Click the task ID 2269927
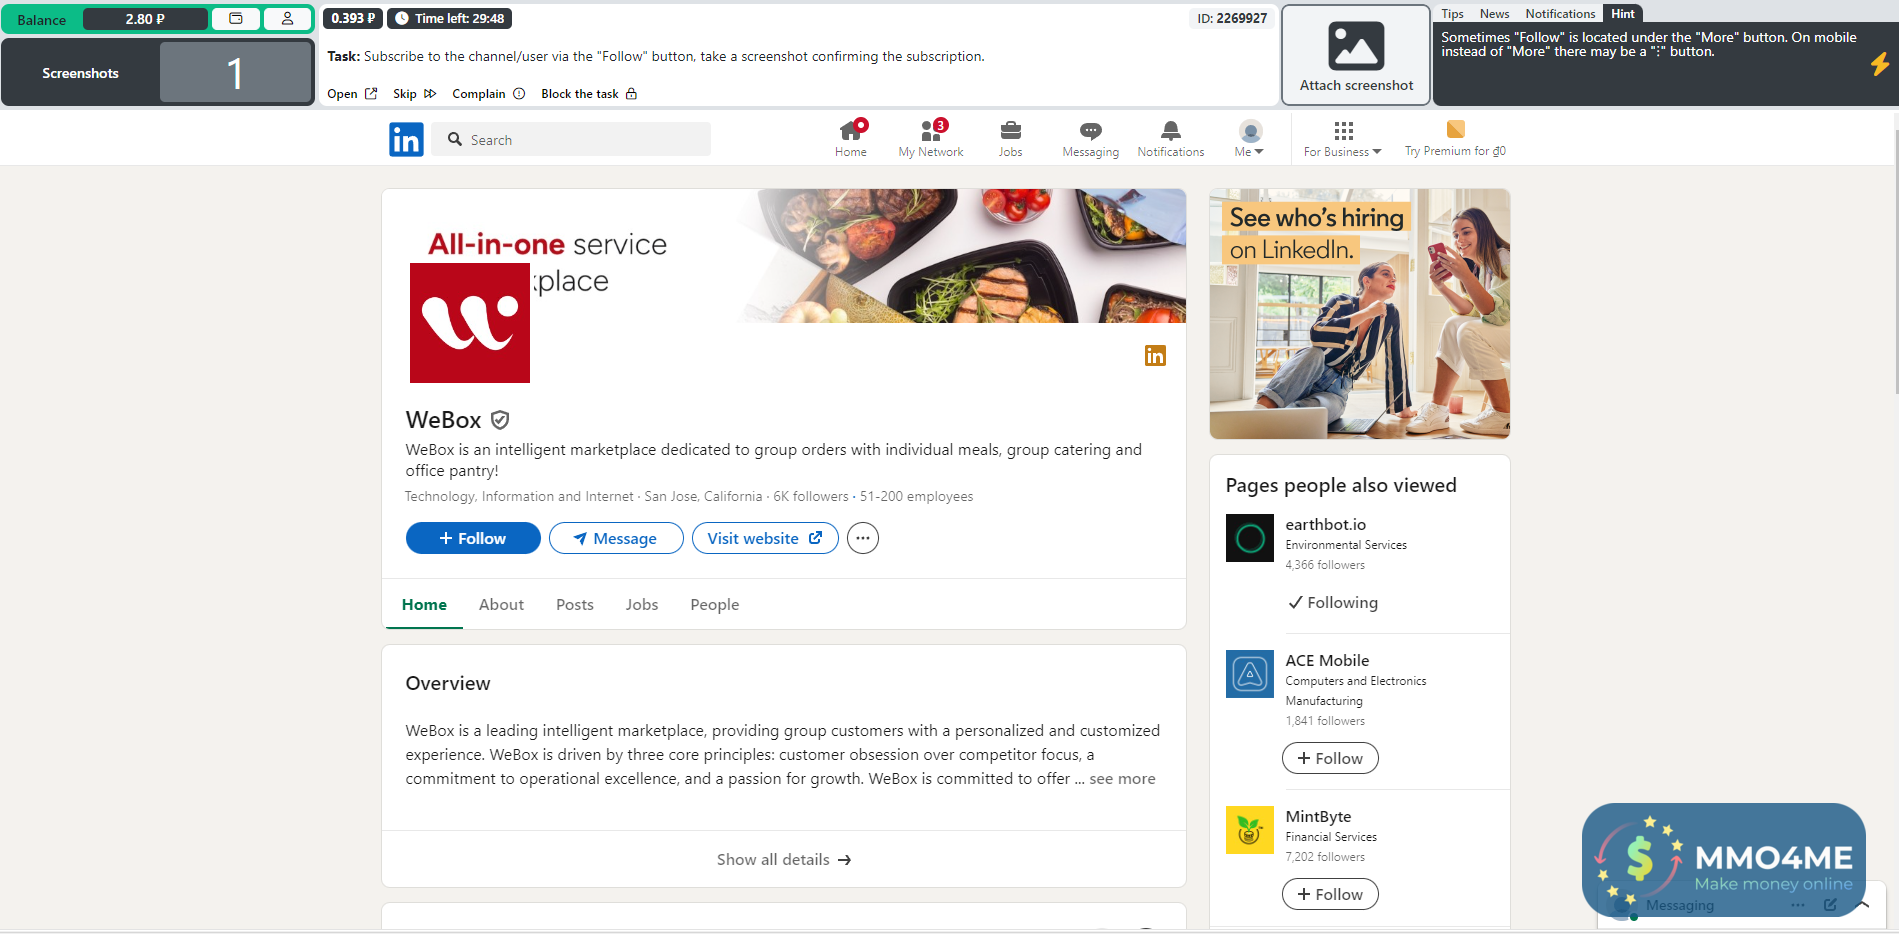The width and height of the screenshot is (1899, 934). pyautogui.click(x=1232, y=18)
